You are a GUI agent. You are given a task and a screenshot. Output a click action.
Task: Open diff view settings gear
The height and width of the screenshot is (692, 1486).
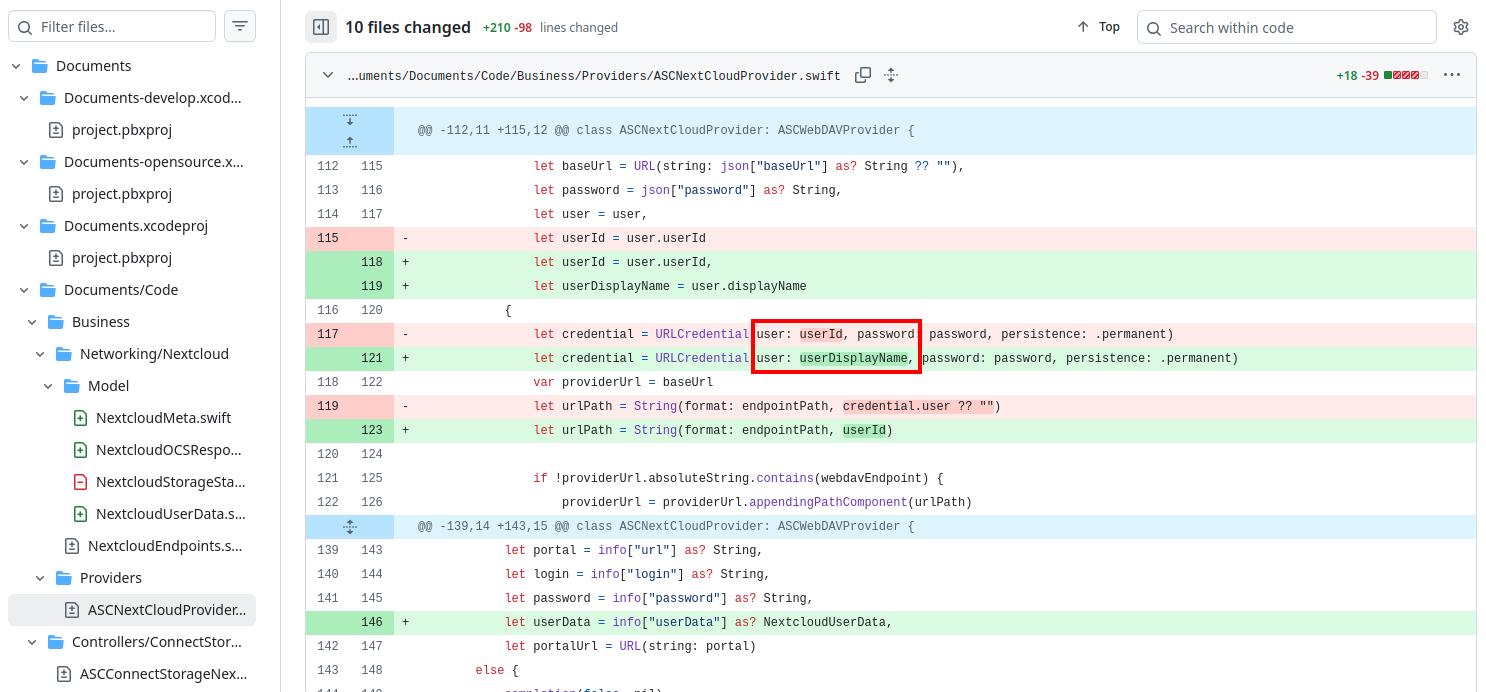click(x=1461, y=27)
